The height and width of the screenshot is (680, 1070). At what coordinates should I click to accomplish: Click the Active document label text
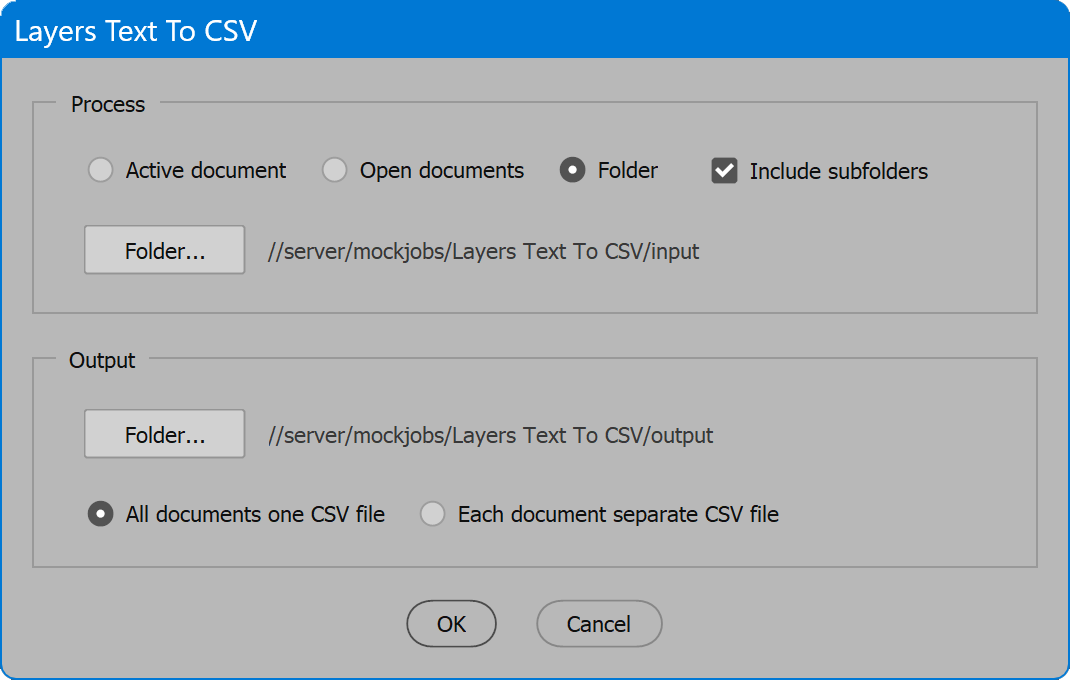(x=205, y=170)
